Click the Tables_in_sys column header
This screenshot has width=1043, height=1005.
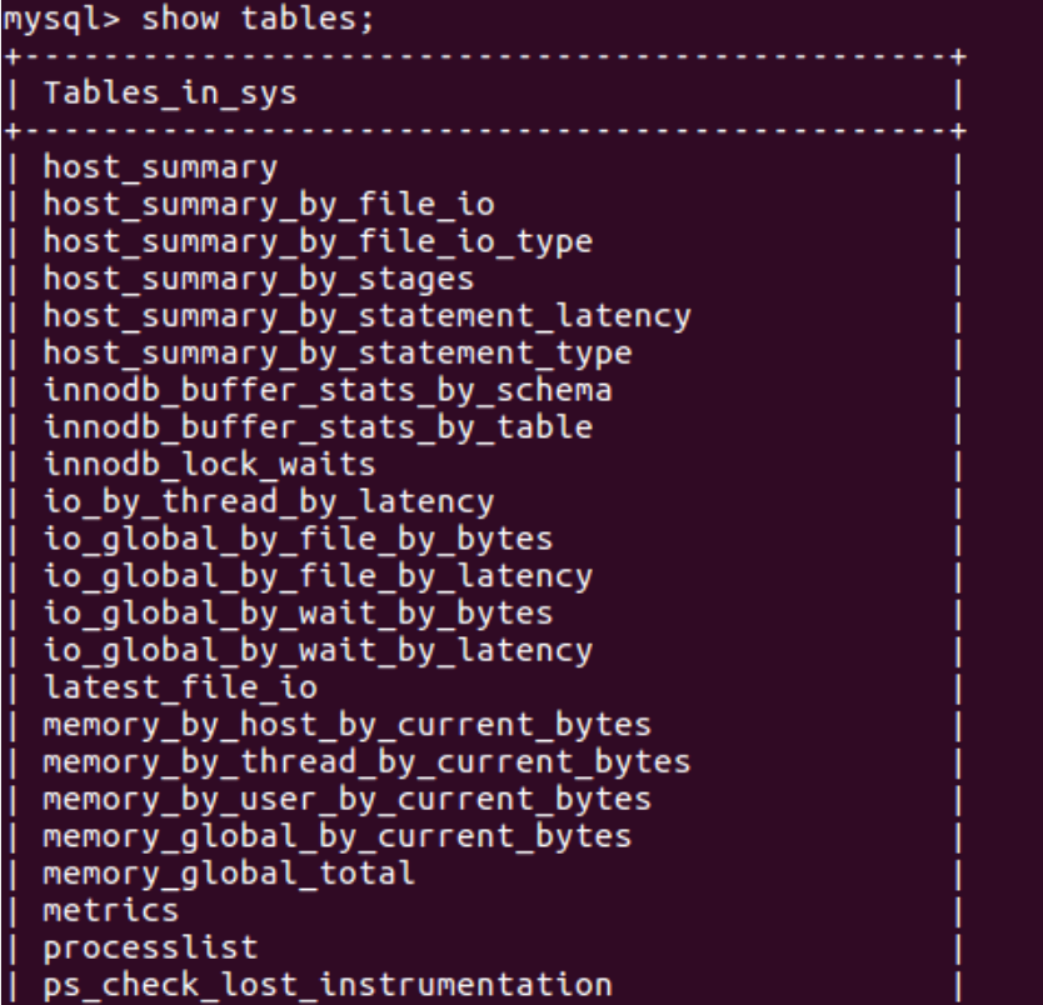[170, 94]
